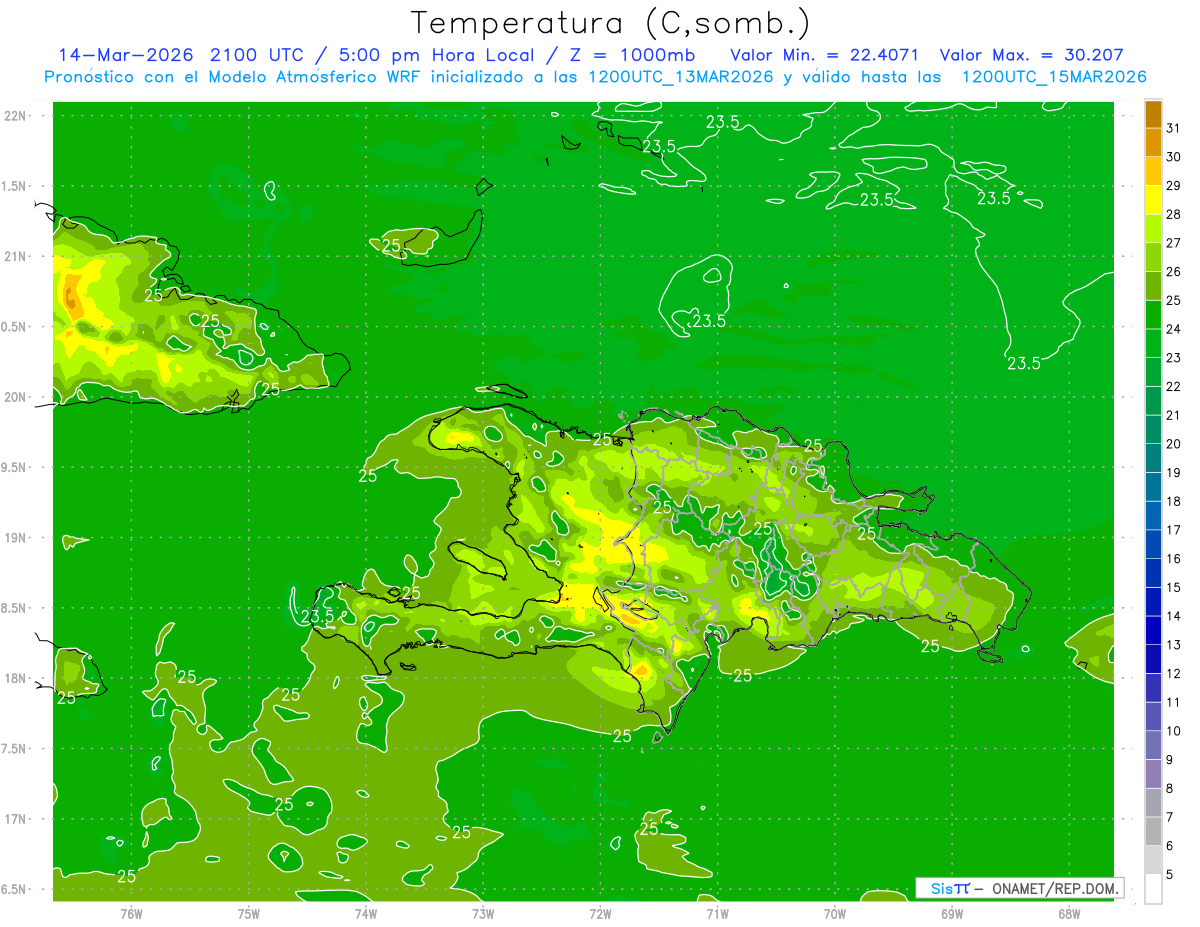Screen dimensions: 1200x927
Task: Click the "21N" latitude axis label
Action: point(16,256)
